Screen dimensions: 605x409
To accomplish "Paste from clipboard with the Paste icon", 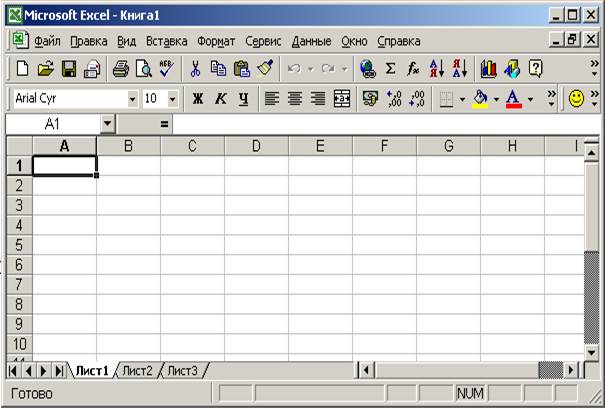I will pos(242,69).
